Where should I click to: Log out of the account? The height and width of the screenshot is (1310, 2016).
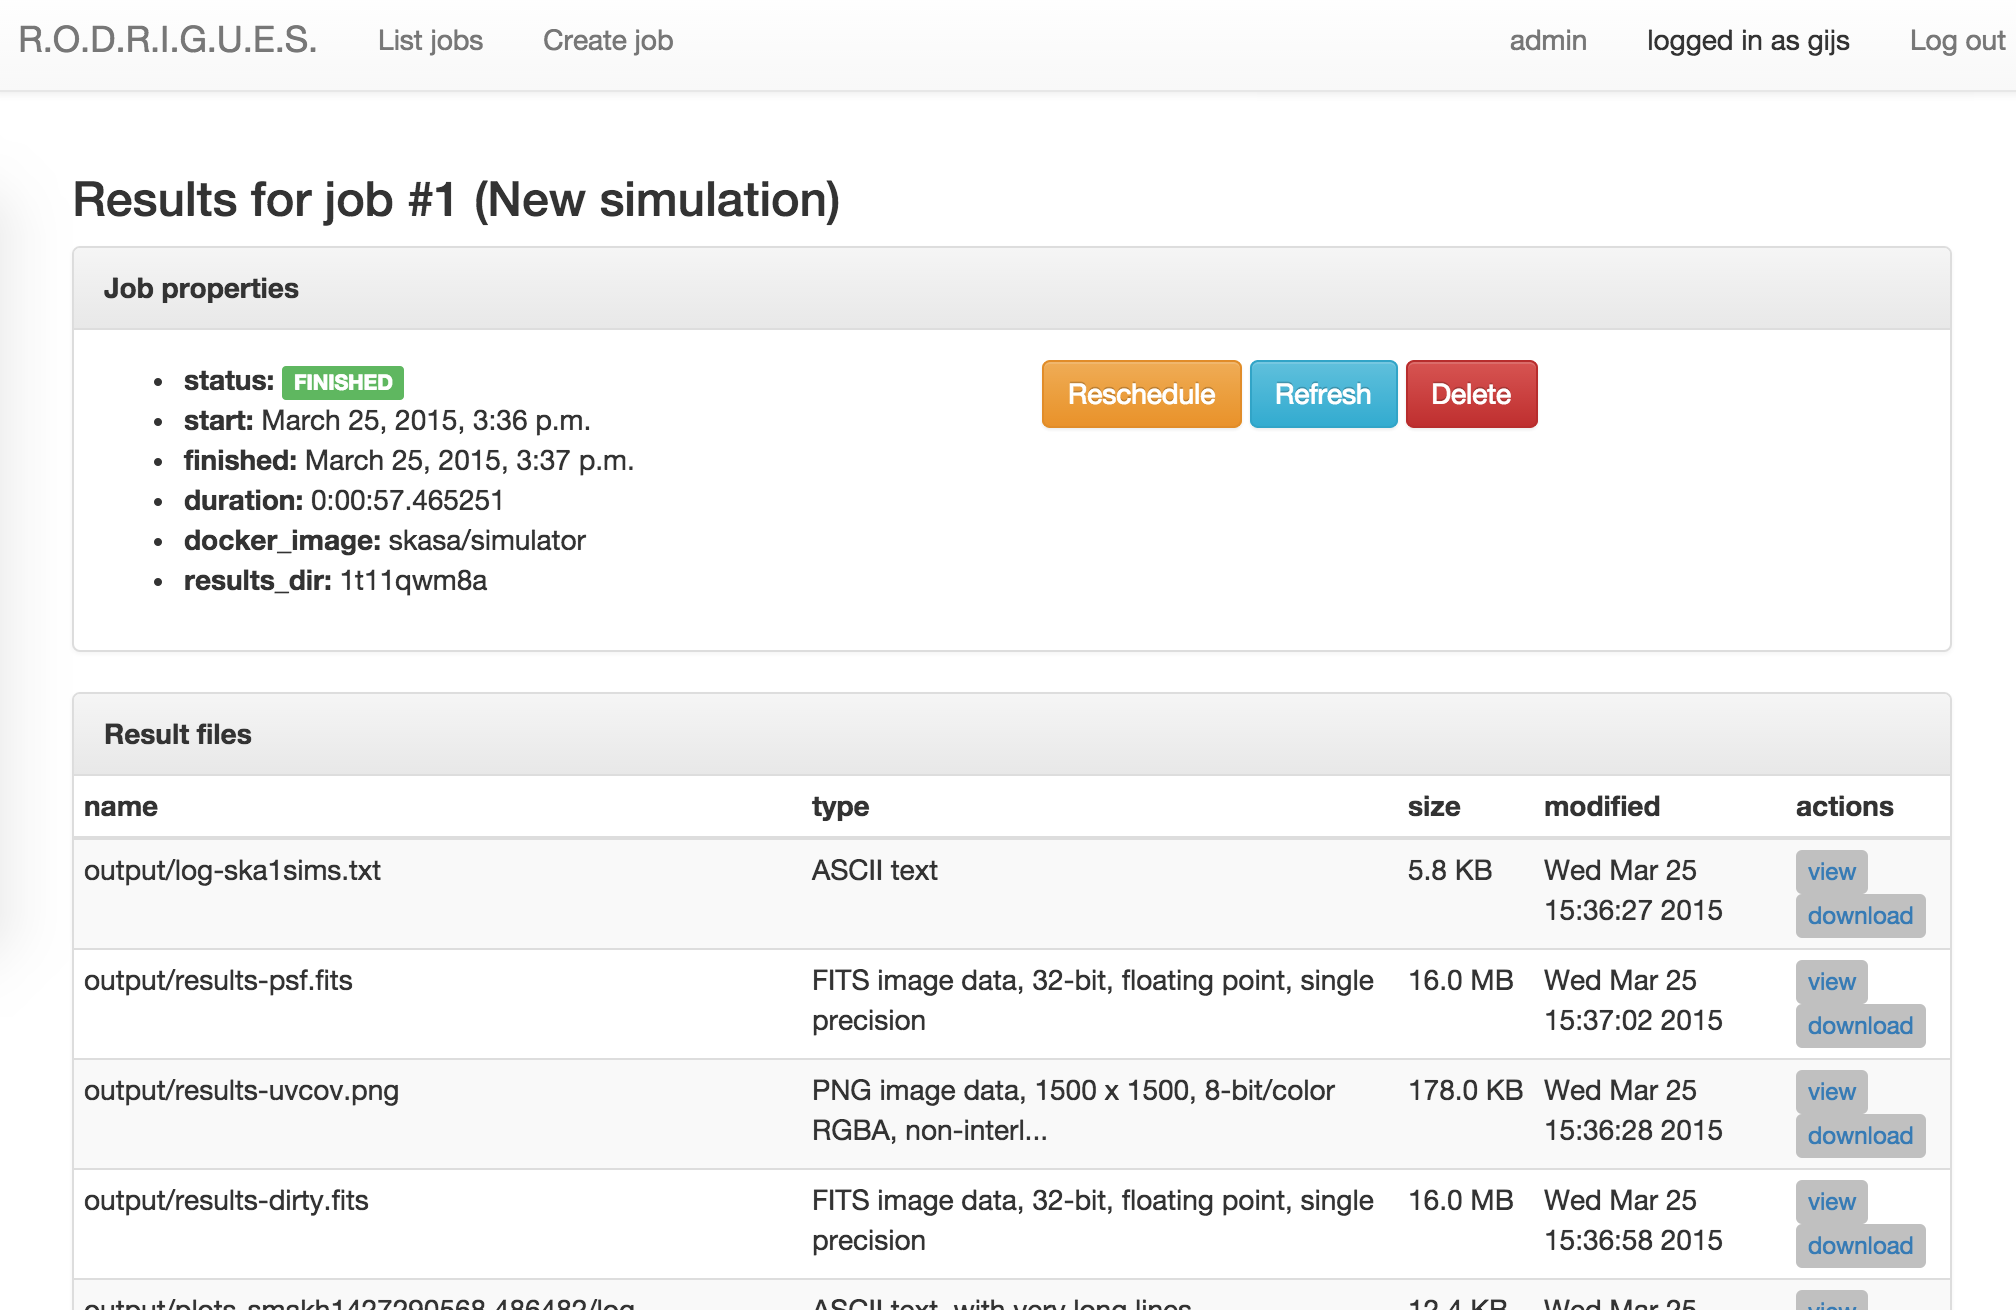(1956, 40)
